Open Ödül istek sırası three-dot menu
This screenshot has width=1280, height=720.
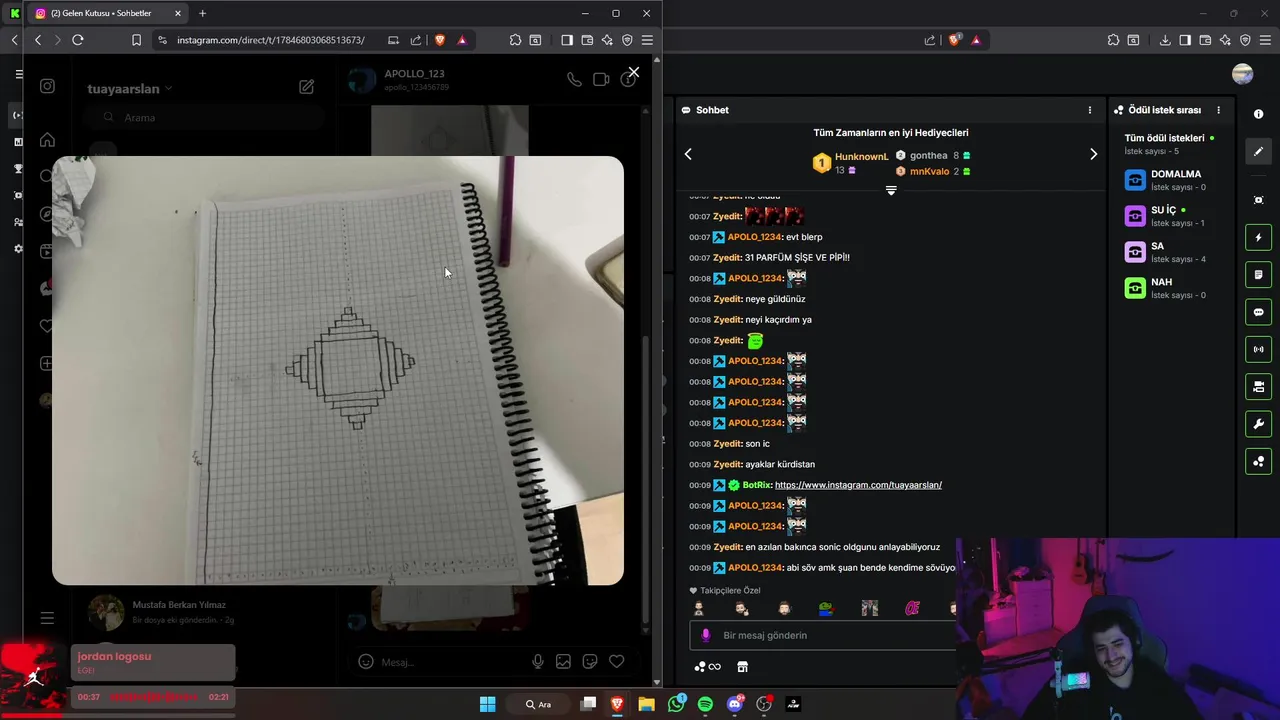(x=1218, y=110)
